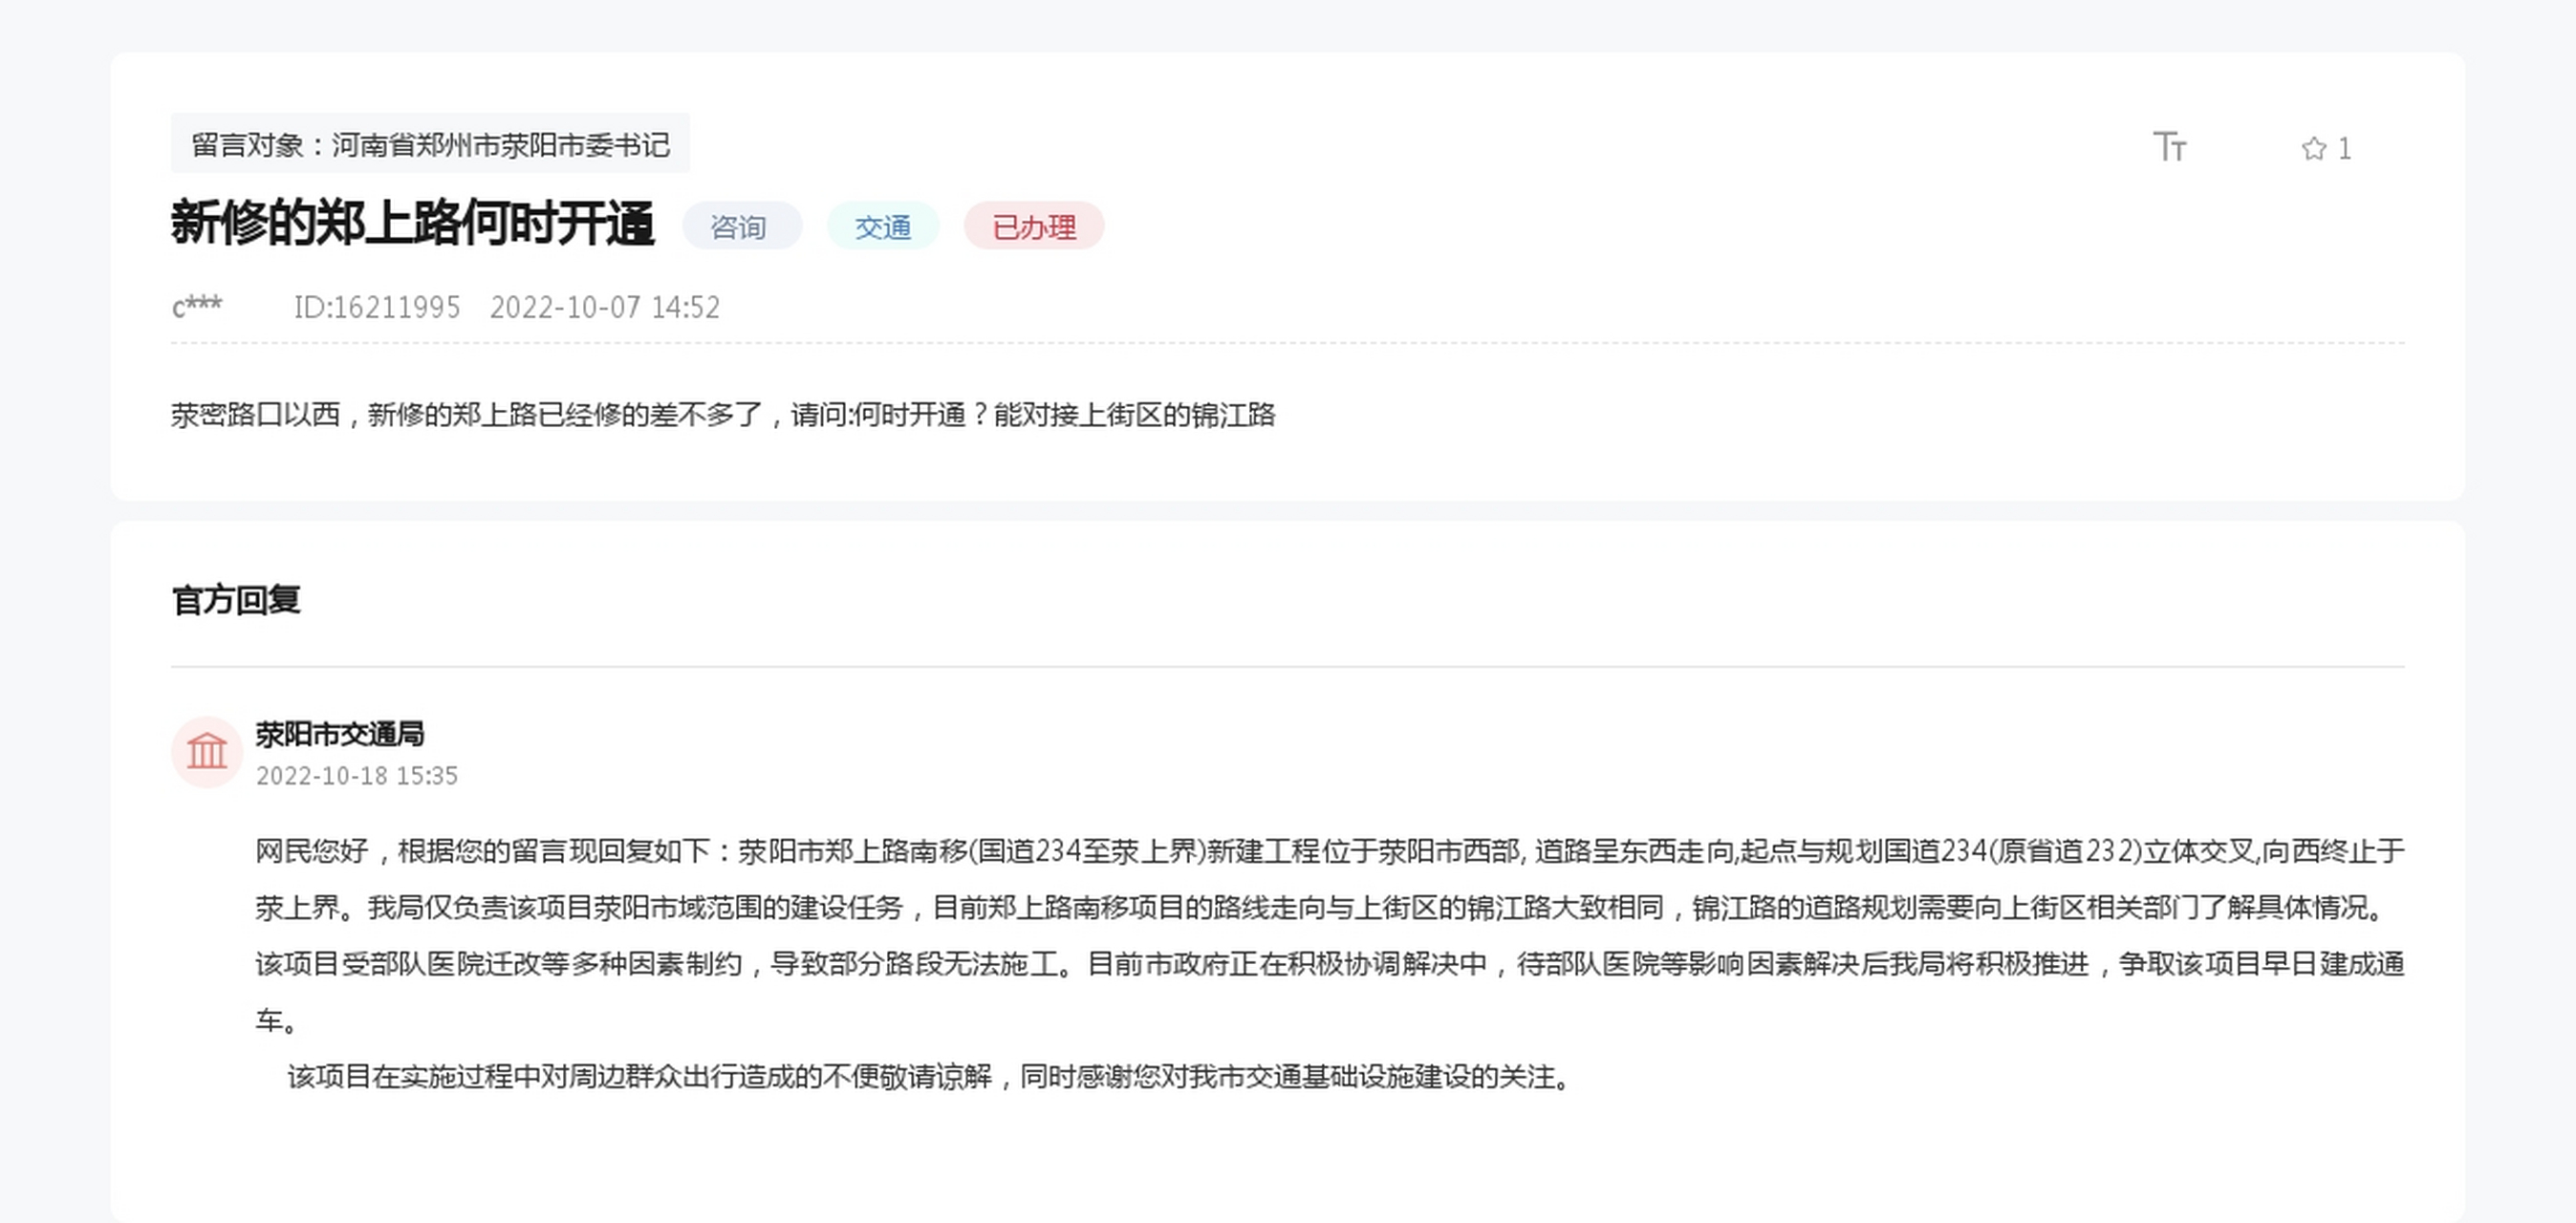Select the user ID:16211995 text
This screenshot has height=1223, width=2576.
[x=377, y=307]
